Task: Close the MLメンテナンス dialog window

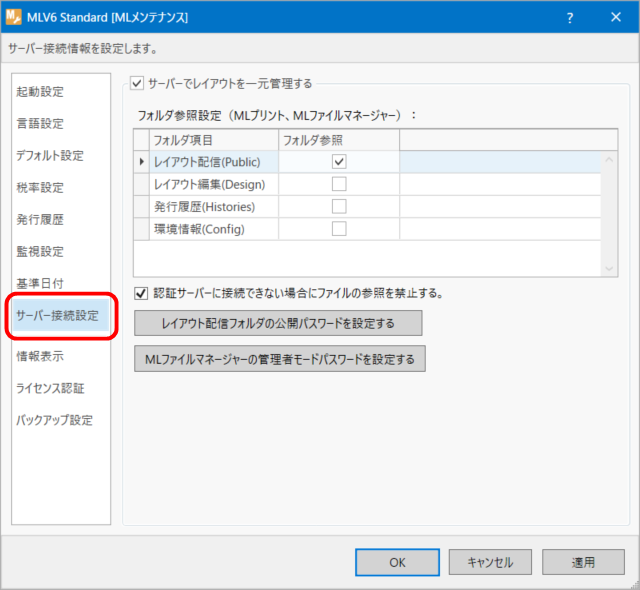Action: (x=616, y=17)
